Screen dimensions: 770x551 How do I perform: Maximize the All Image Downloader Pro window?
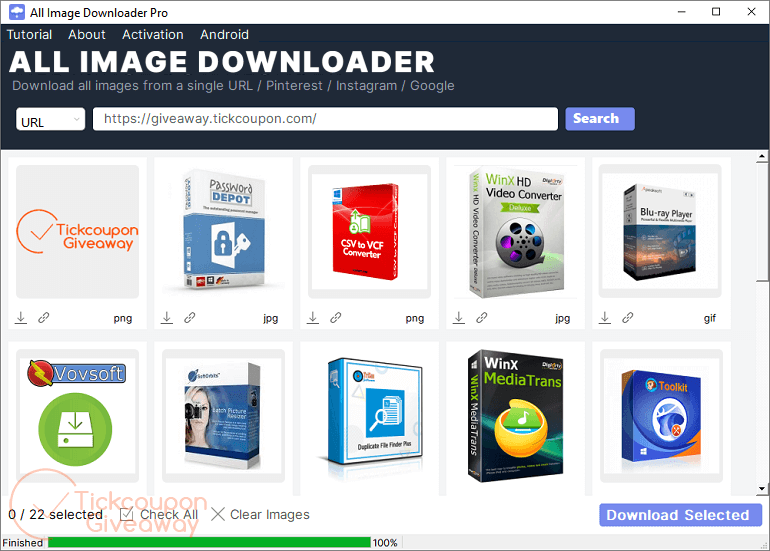[716, 12]
